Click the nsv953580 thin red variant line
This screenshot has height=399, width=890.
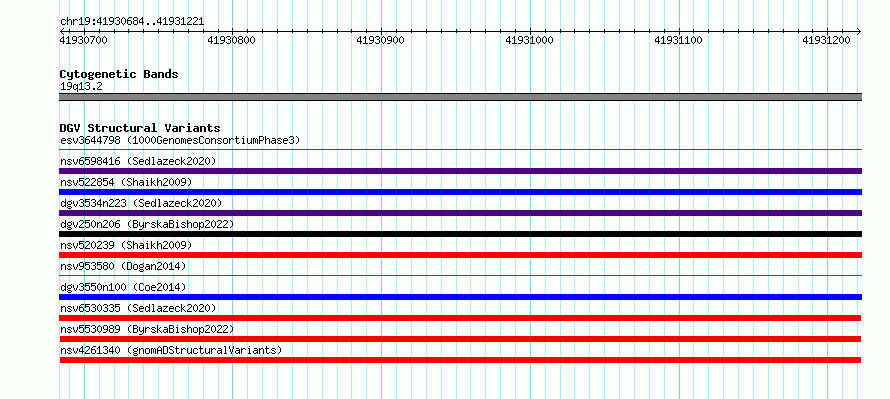pos(460,276)
